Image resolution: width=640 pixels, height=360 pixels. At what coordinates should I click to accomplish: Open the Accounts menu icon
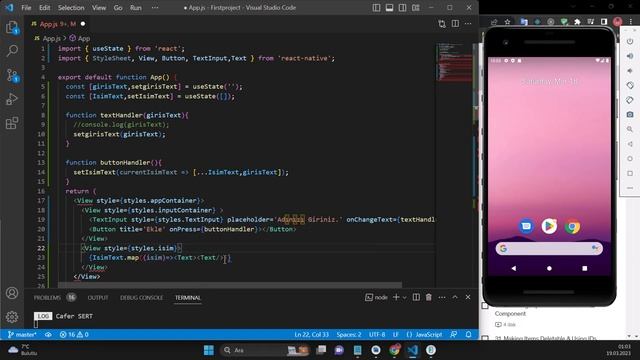(x=12, y=293)
